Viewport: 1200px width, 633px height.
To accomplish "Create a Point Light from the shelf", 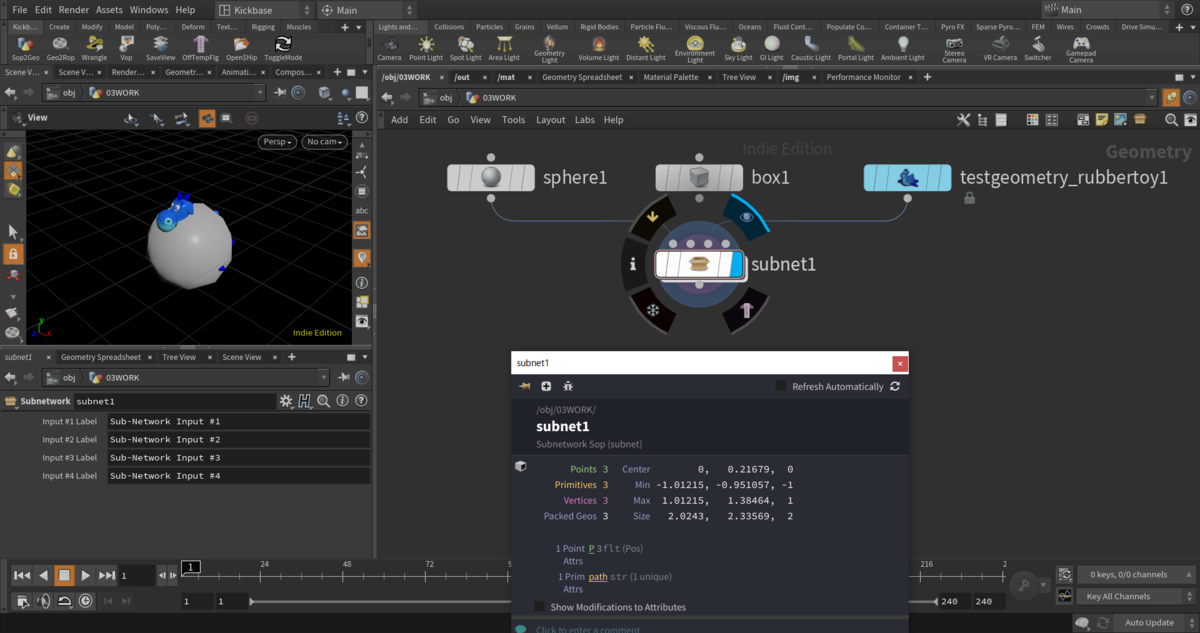I will 427,48.
